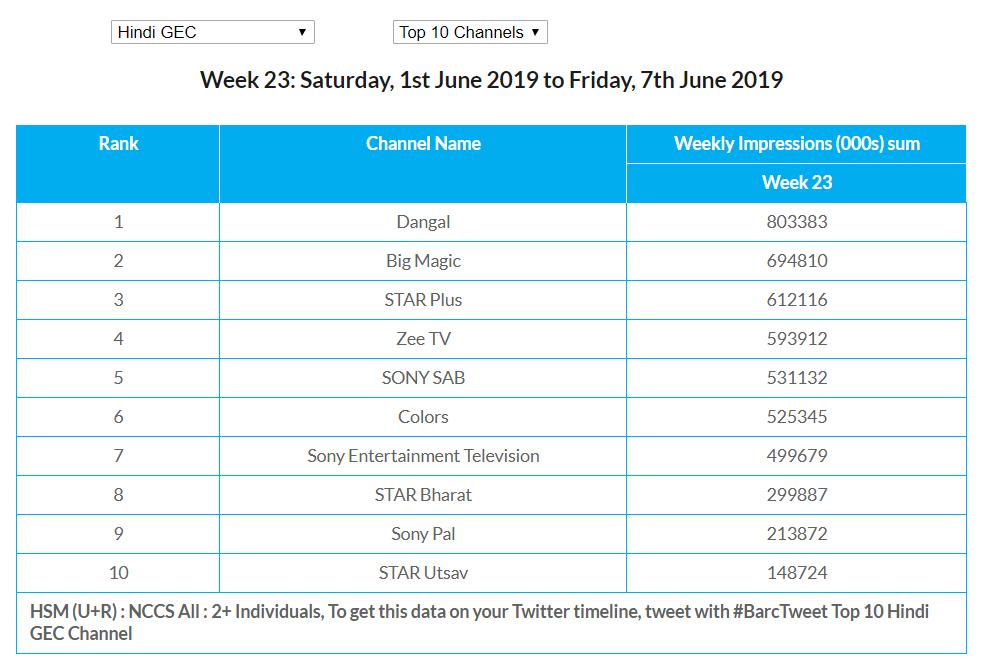Click the impressions value 499679

click(796, 456)
